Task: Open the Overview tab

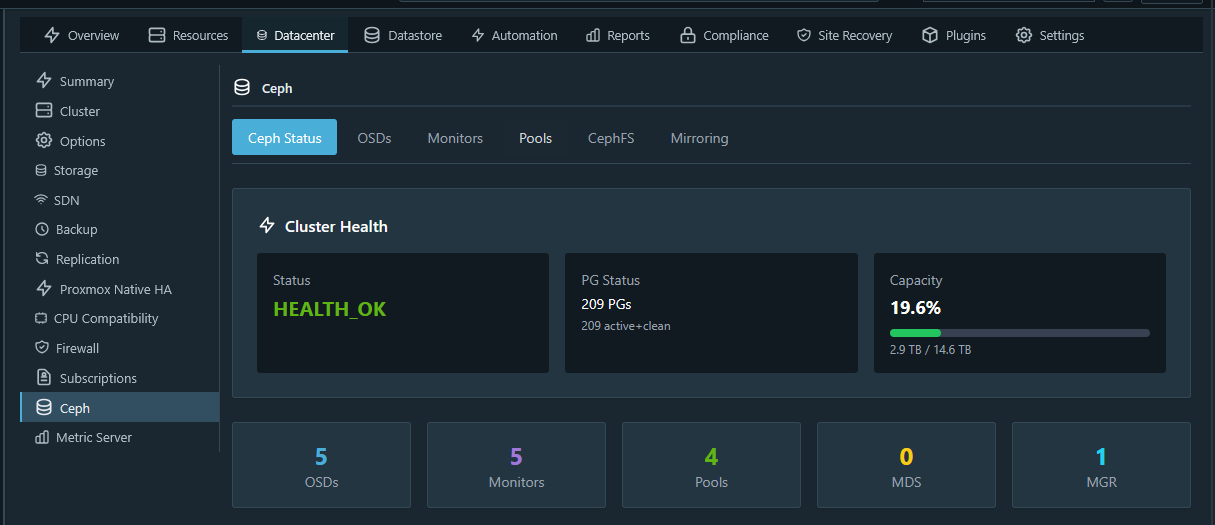Action: pyautogui.click(x=82, y=35)
